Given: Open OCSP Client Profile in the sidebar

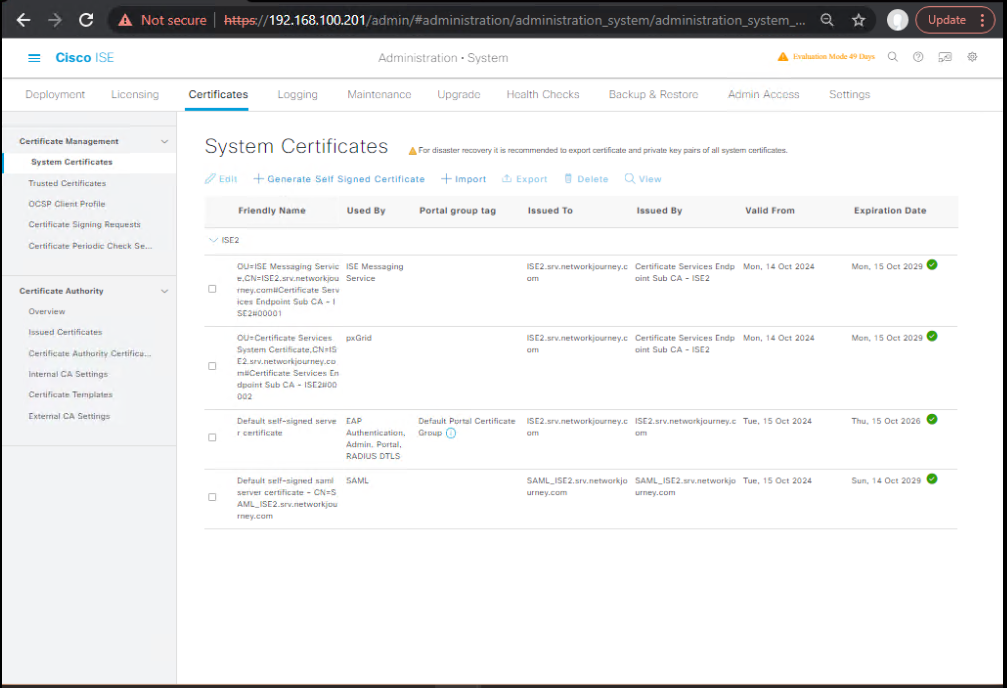Looking at the screenshot, I should coord(67,204).
